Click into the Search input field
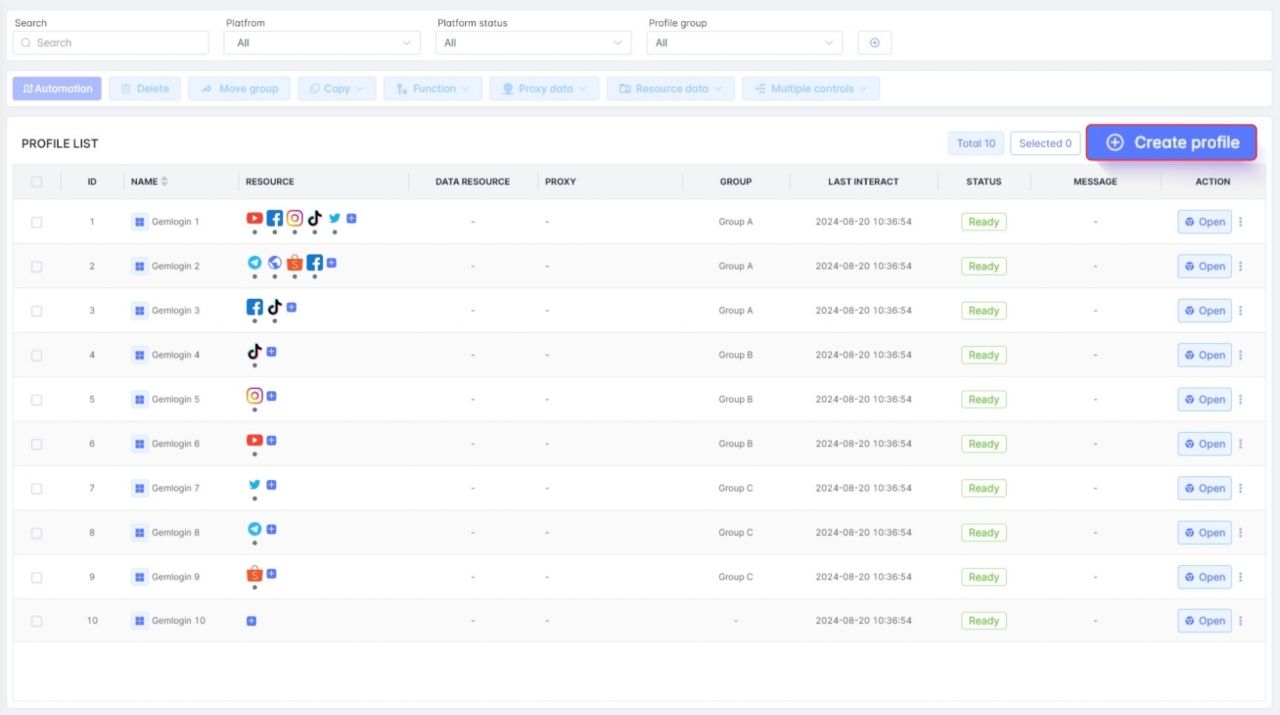This screenshot has height=715, width=1280. pyautogui.click(x=111, y=43)
